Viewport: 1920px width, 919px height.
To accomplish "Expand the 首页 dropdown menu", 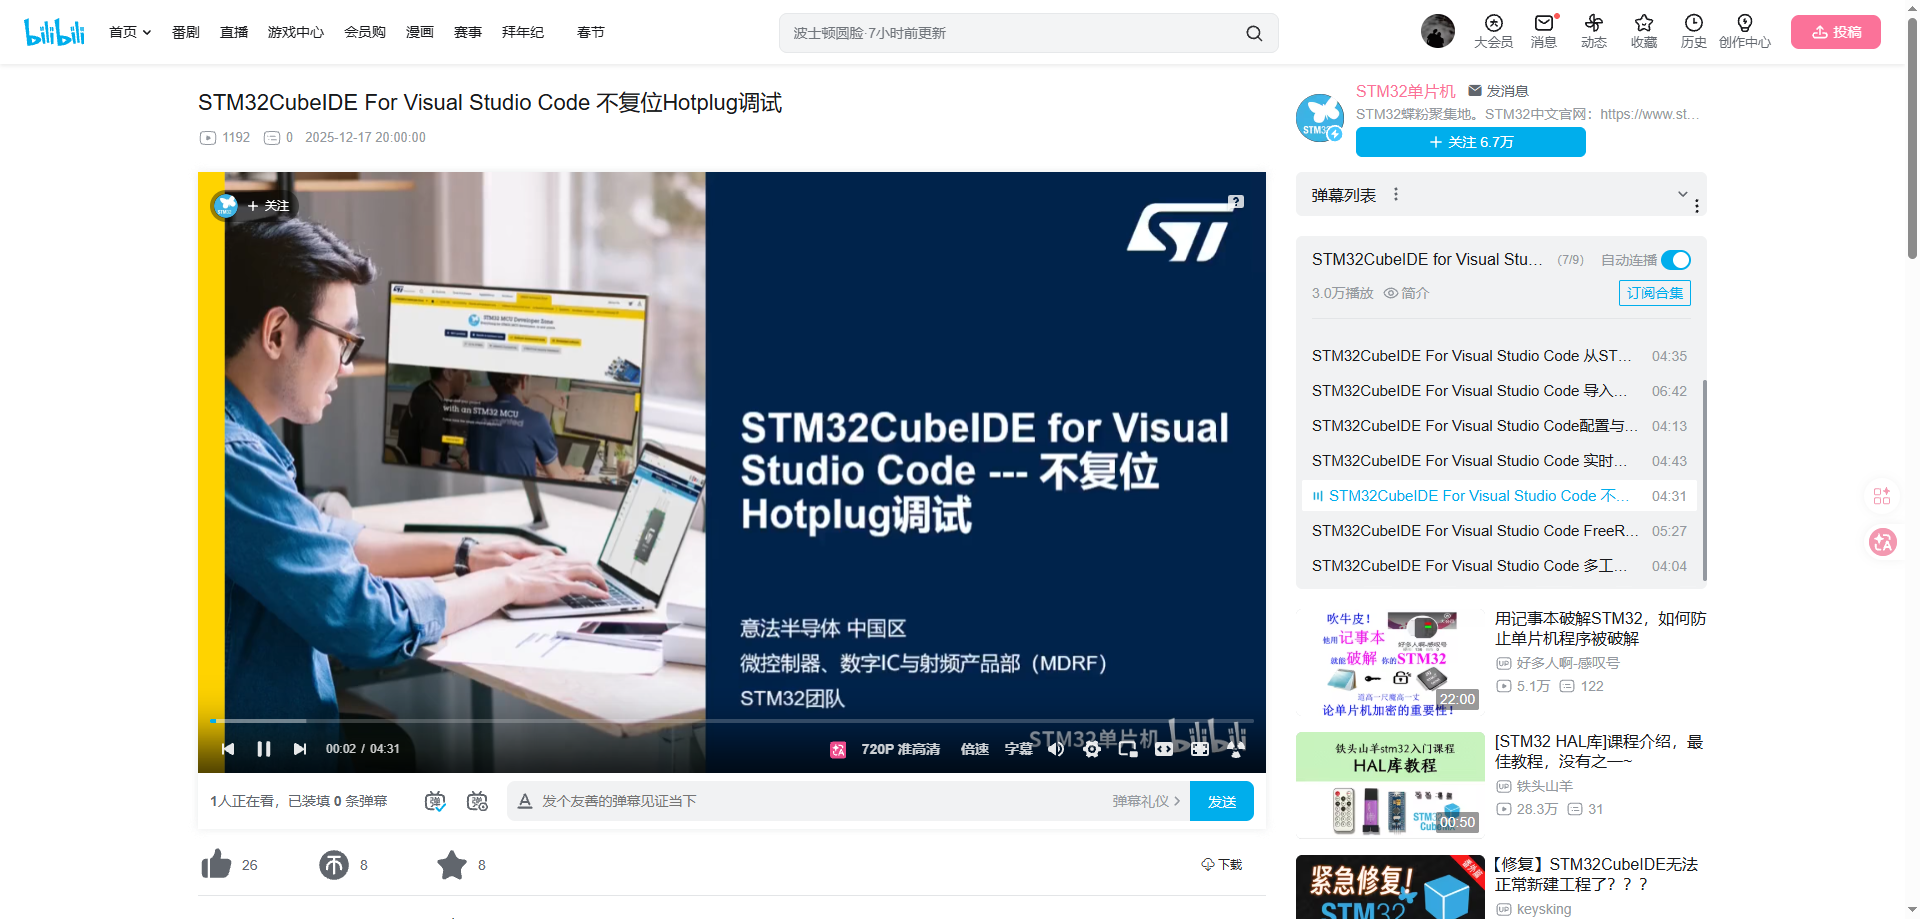I will point(130,32).
